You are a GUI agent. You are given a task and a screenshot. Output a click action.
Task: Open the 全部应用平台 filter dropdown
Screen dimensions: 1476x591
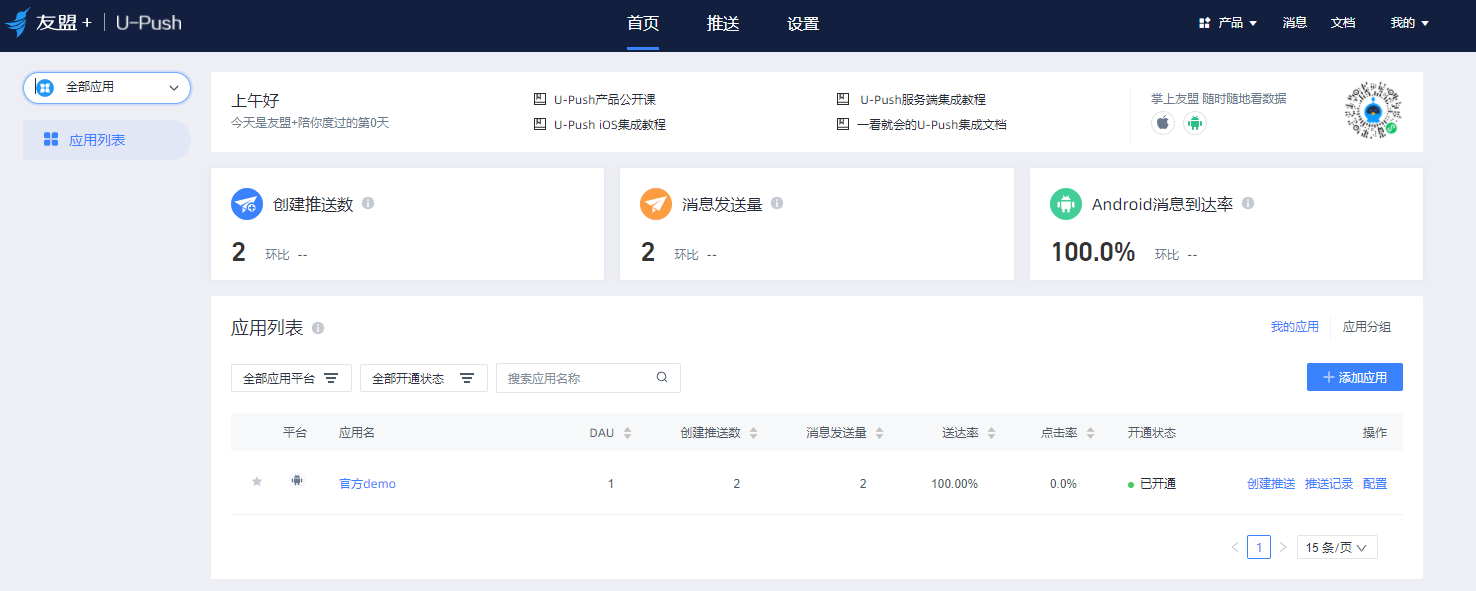291,378
